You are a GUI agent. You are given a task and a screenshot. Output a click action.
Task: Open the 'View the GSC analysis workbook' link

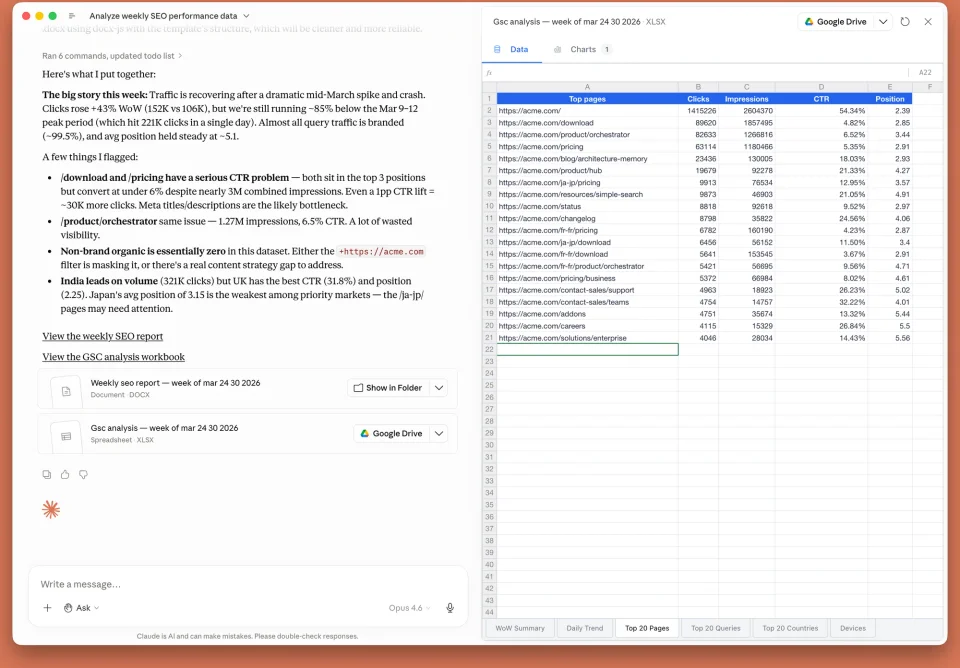pos(113,357)
